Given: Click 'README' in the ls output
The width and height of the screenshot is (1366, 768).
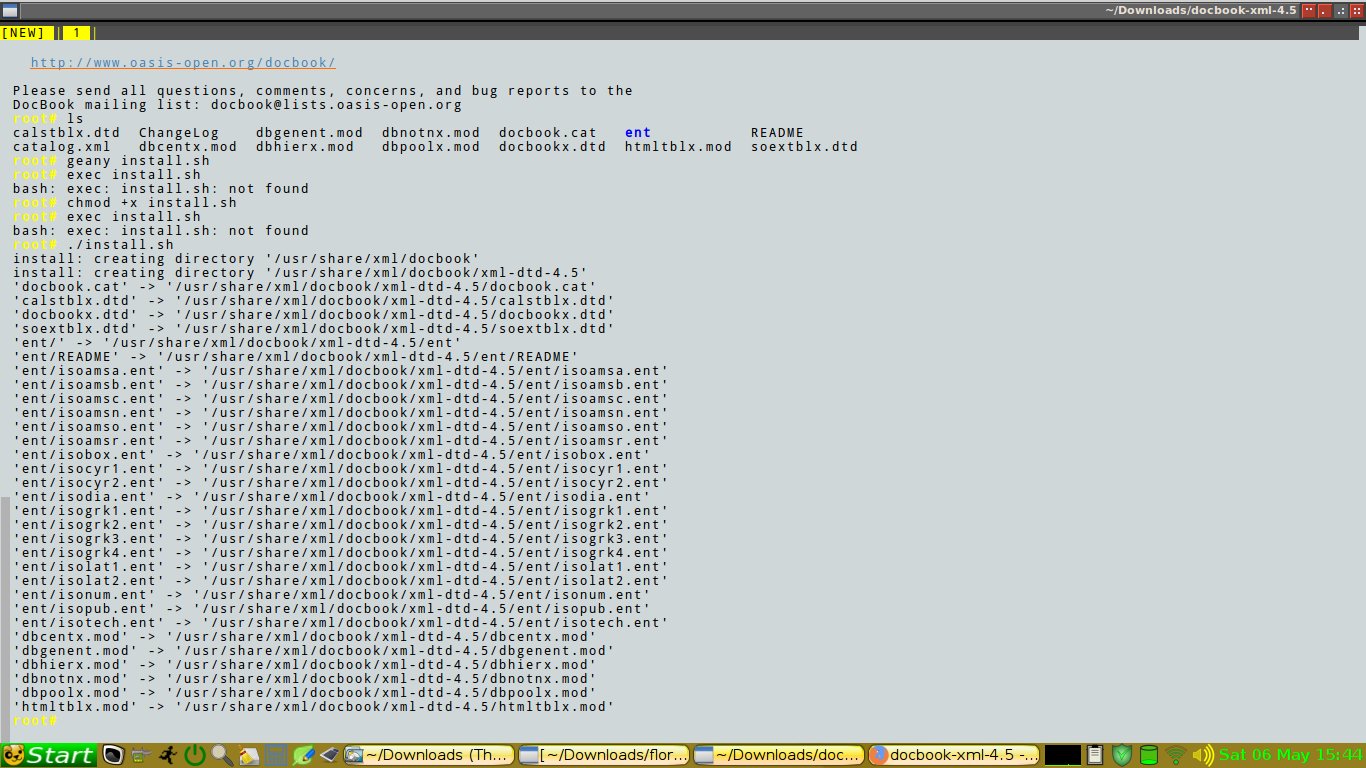Looking at the screenshot, I should (x=777, y=132).
